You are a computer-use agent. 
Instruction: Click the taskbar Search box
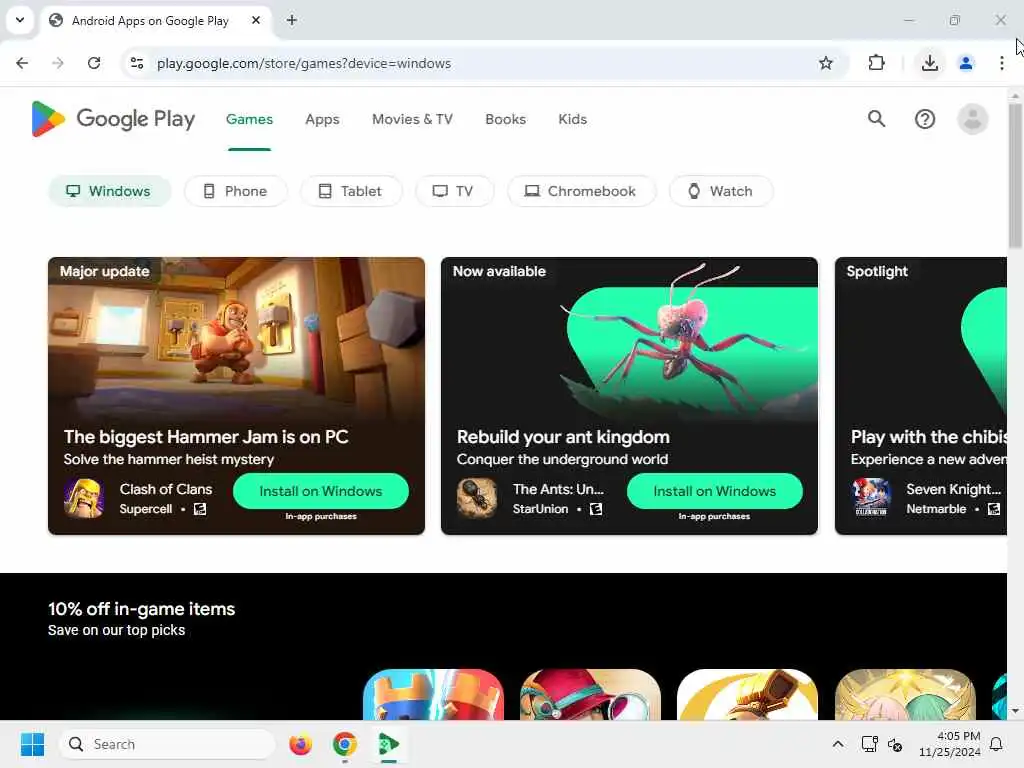[167, 744]
